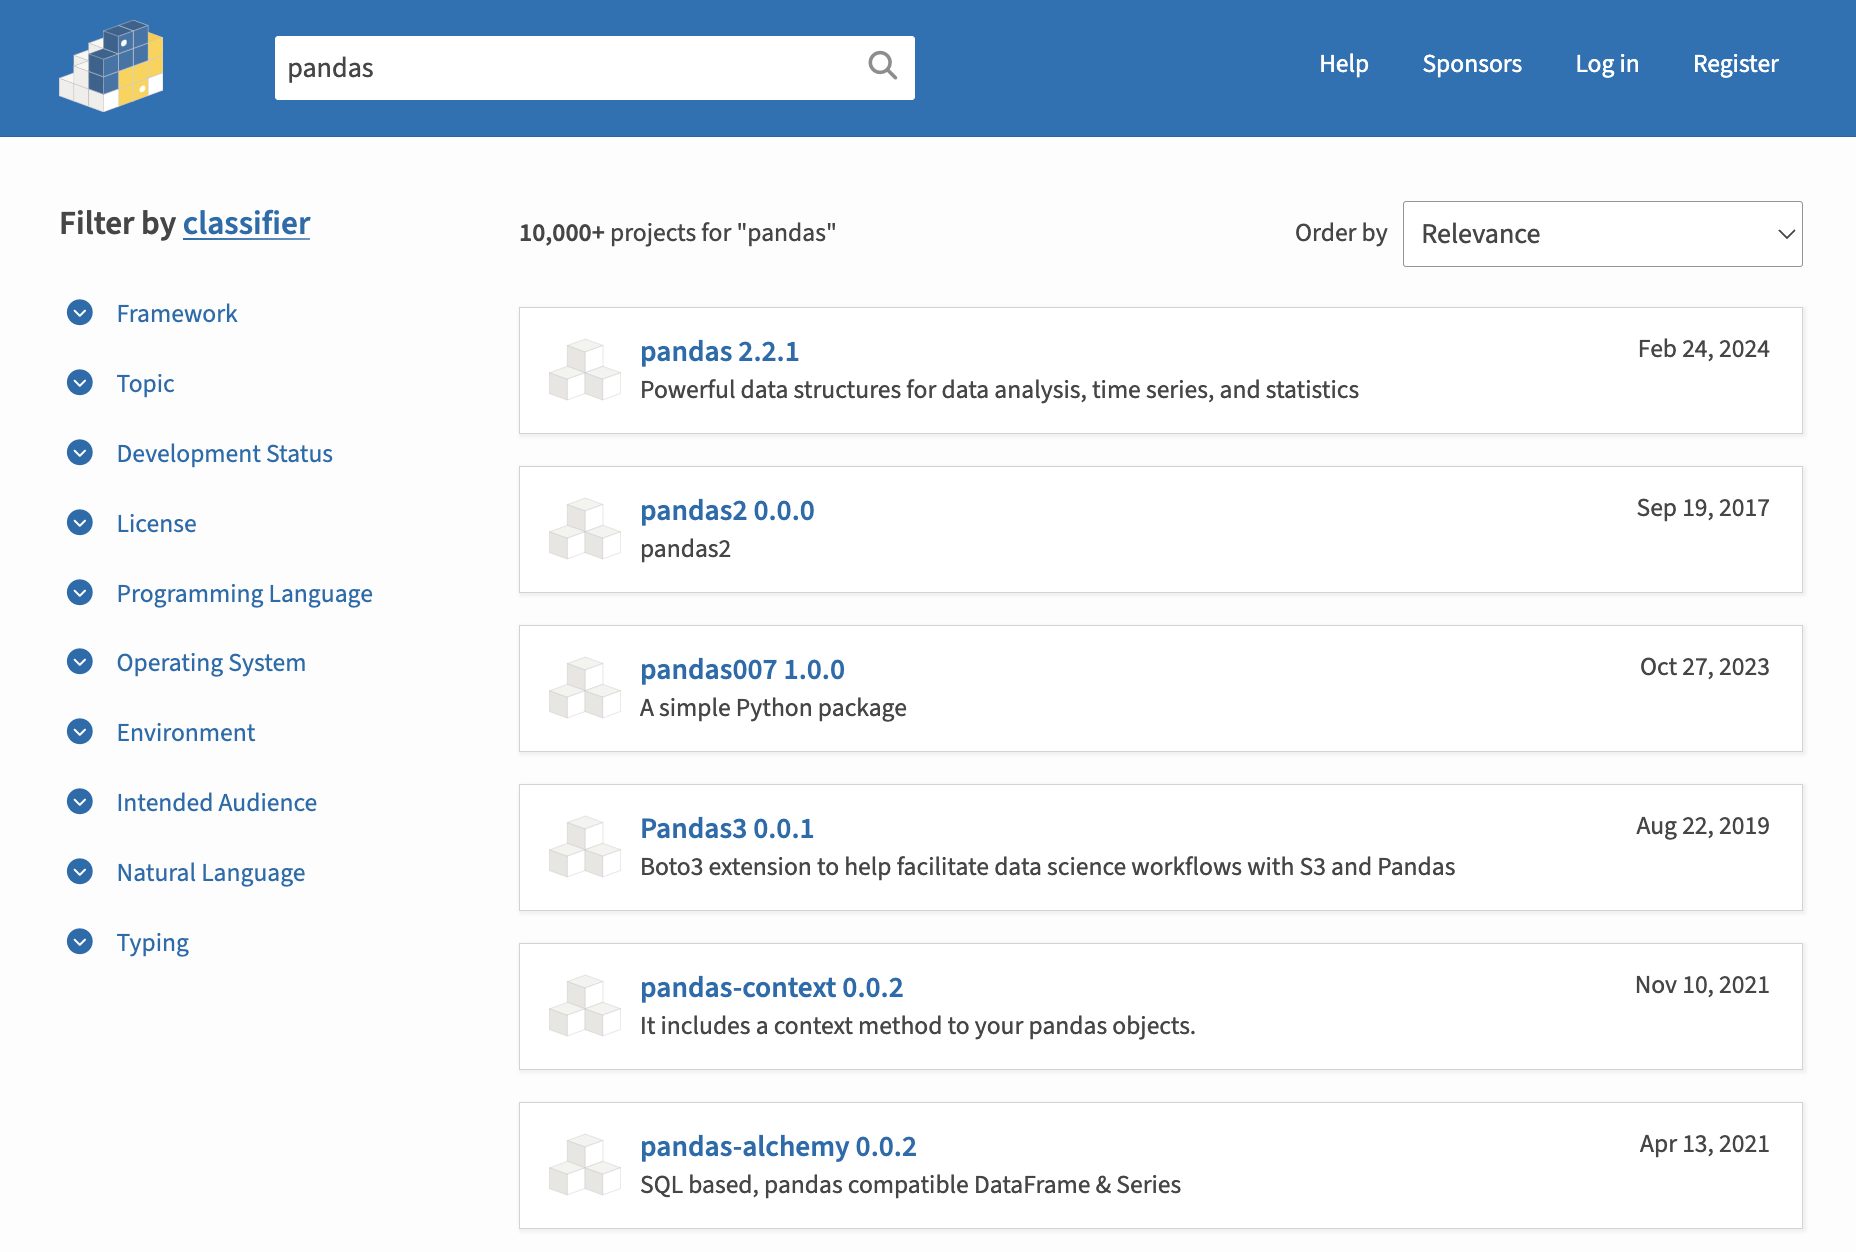The height and width of the screenshot is (1252, 1856).
Task: Open the Pandas3 0.0.1 project
Action: pos(727,829)
